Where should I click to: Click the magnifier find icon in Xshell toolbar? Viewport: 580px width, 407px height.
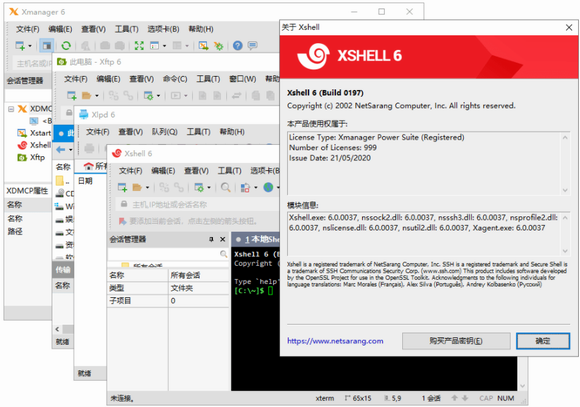225,188
